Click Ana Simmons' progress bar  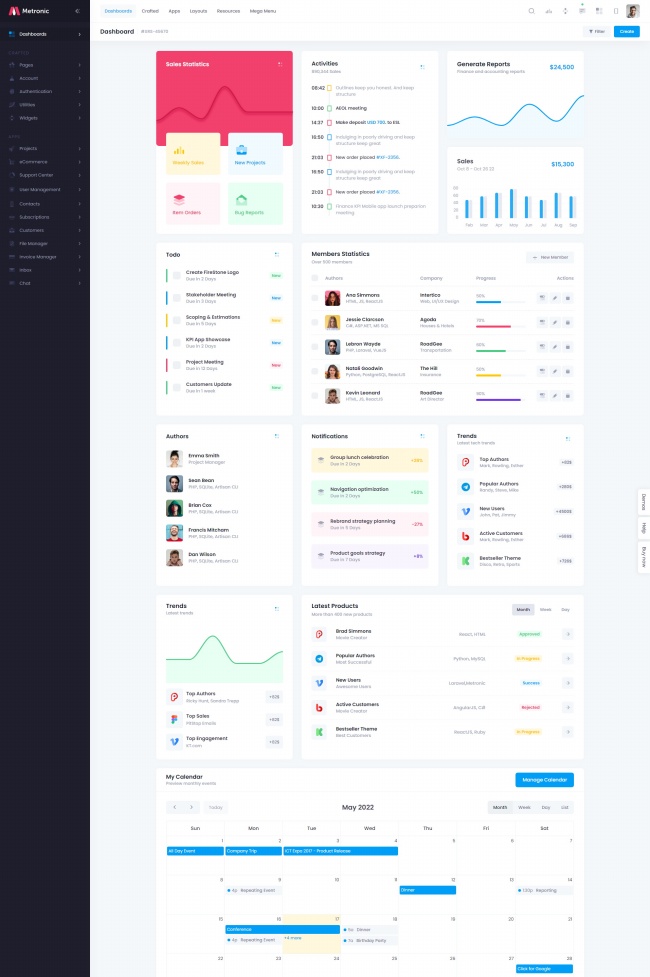coord(502,302)
